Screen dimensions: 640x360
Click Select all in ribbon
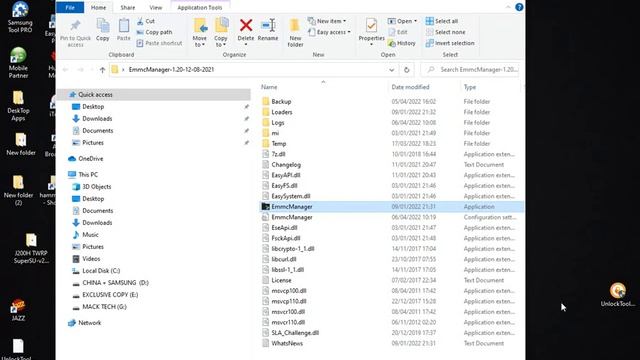click(442, 21)
